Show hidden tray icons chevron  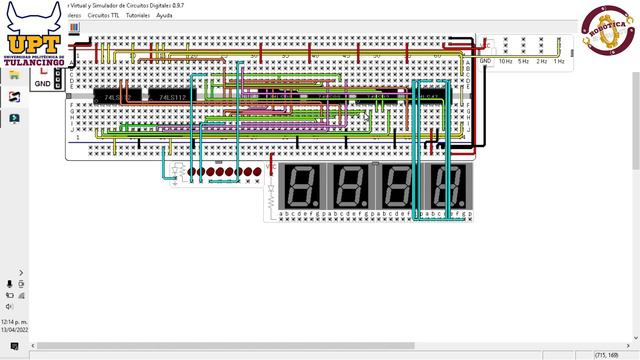(x=21, y=273)
